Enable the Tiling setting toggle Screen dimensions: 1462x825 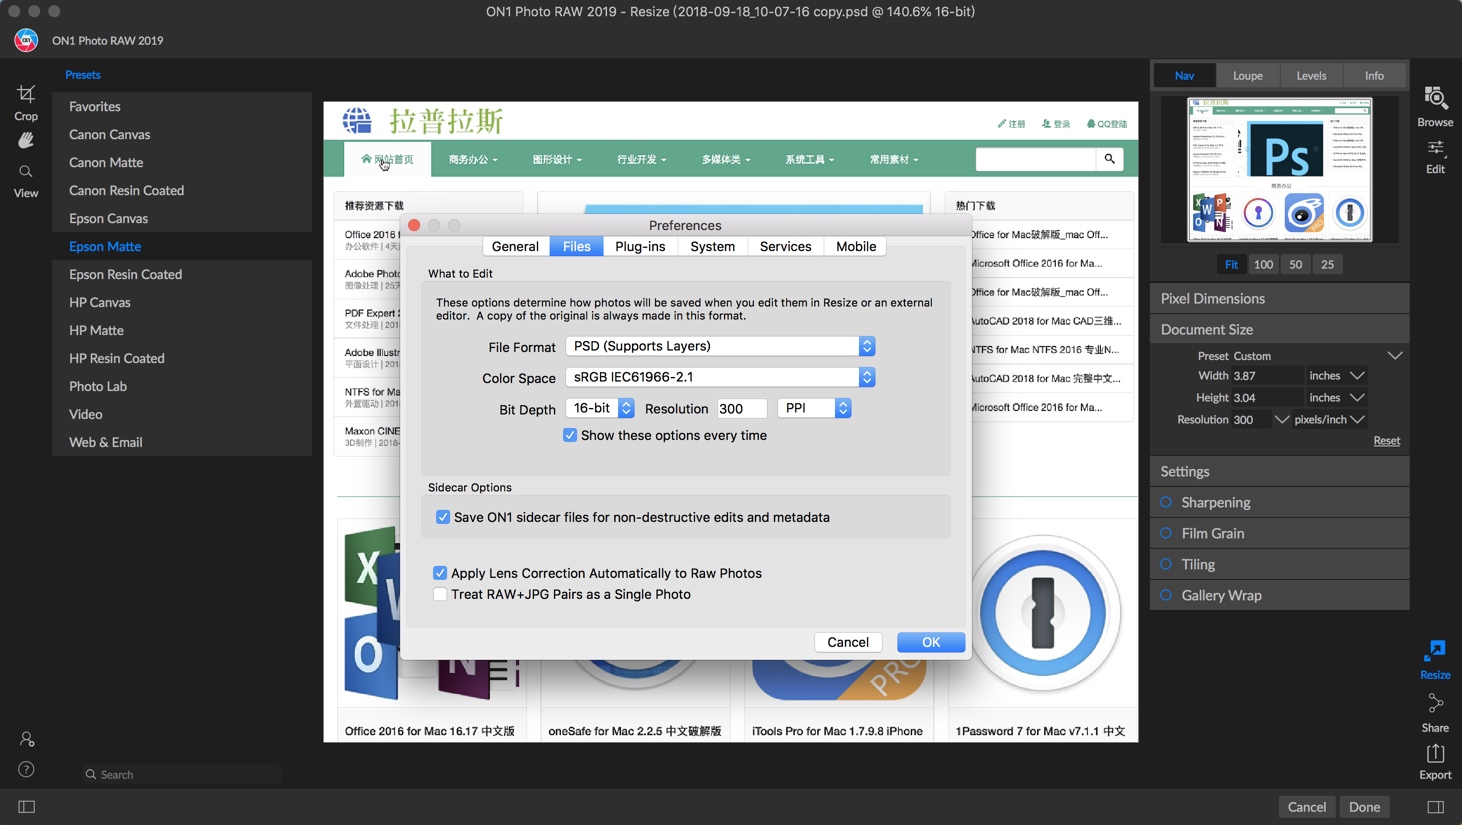click(1166, 564)
